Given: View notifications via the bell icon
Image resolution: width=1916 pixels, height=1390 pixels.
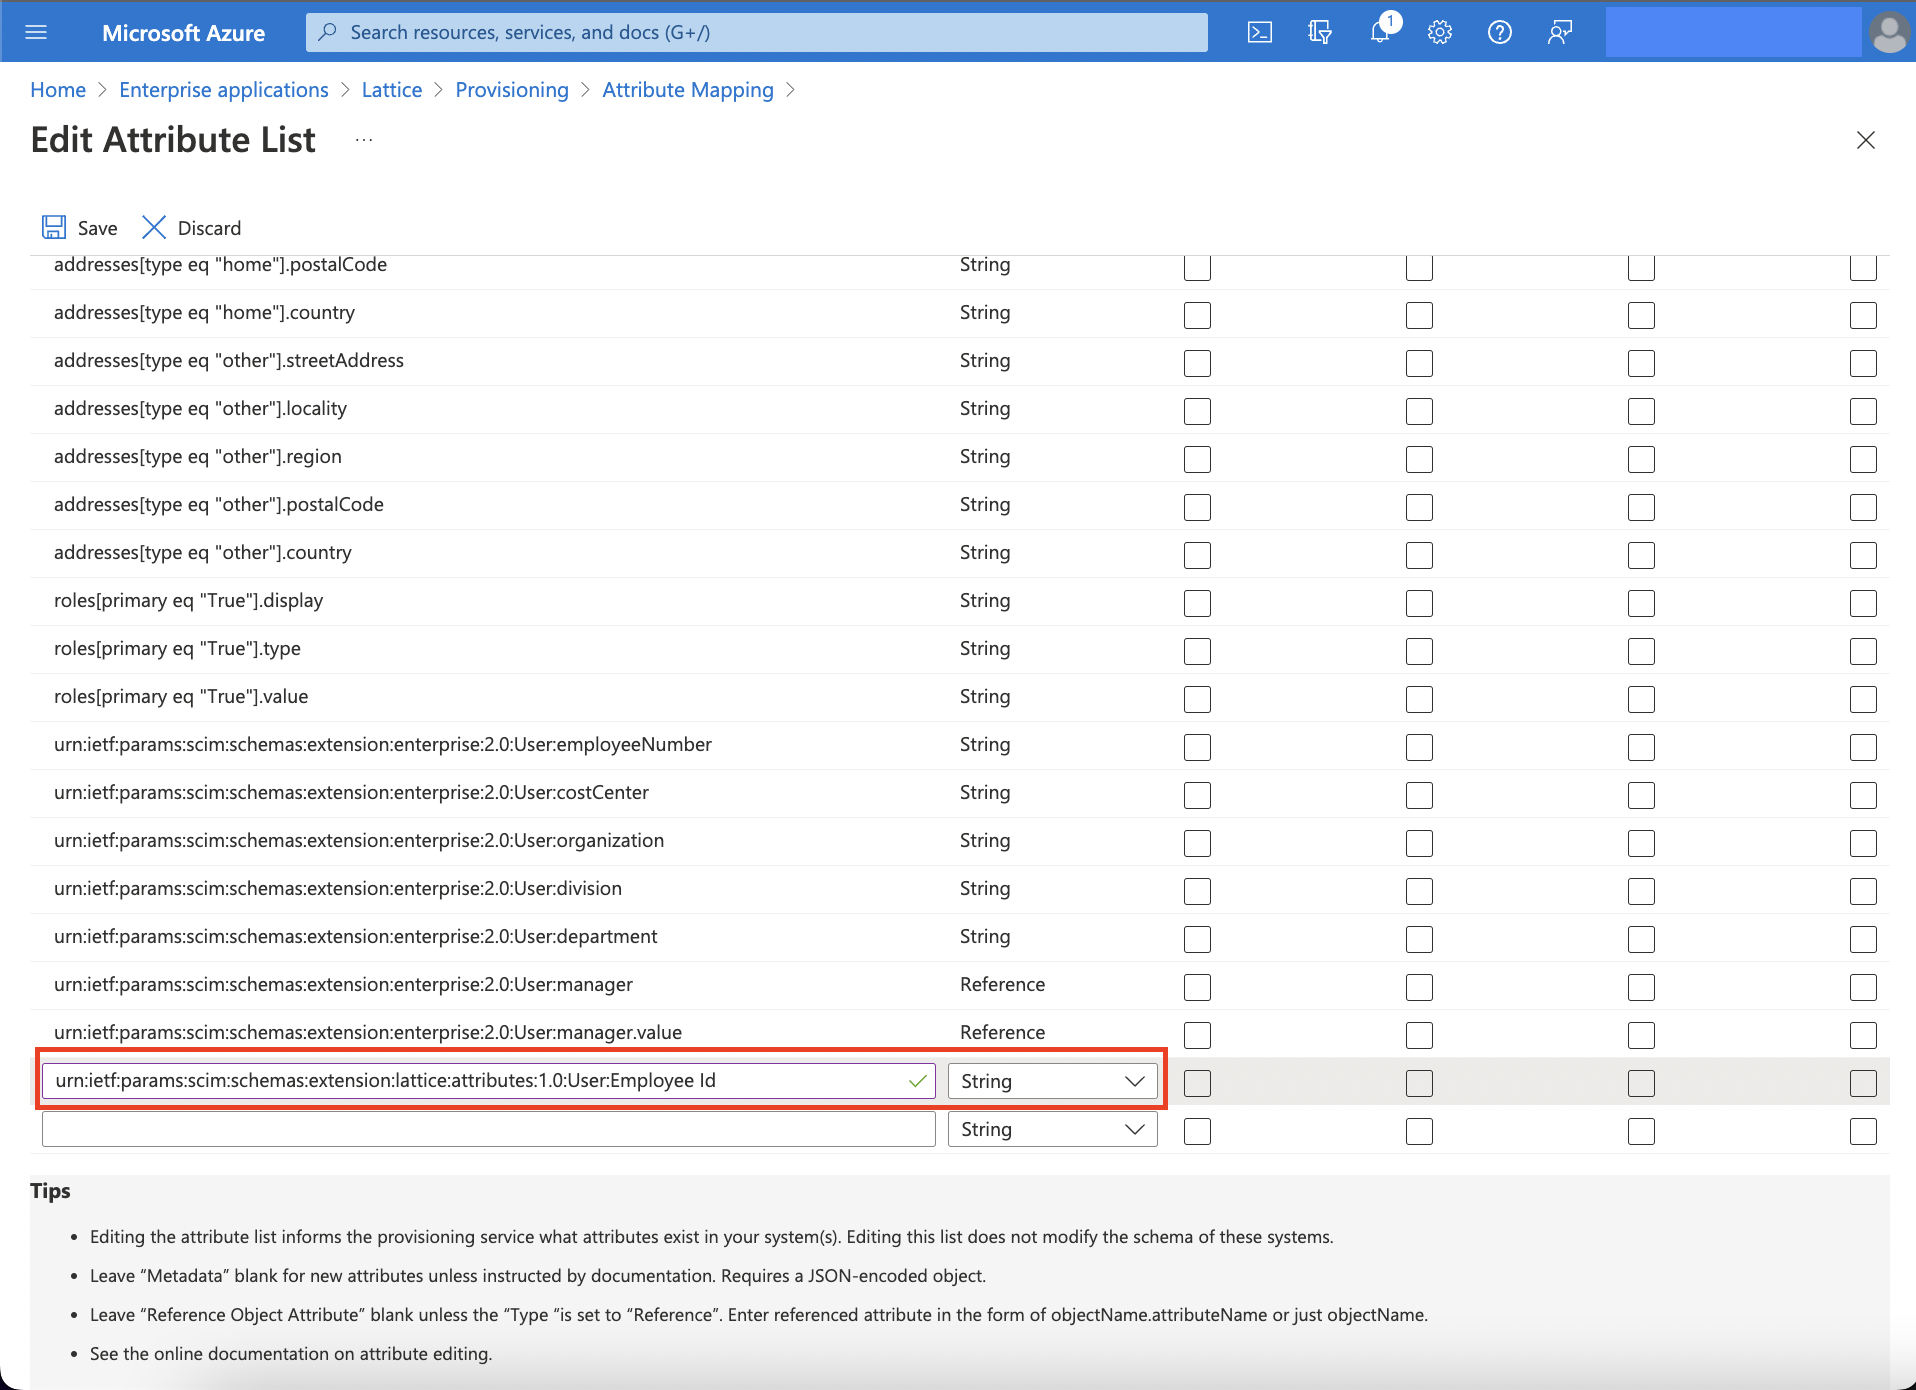Looking at the screenshot, I should 1380,31.
